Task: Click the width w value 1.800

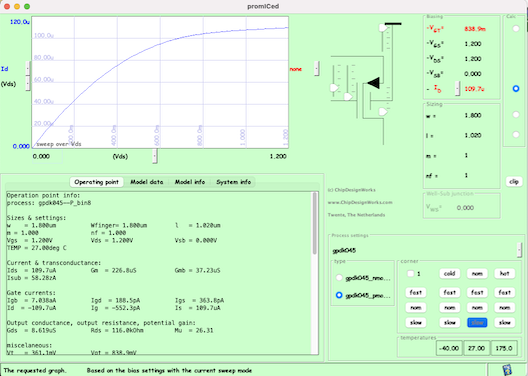Action: click(473, 115)
